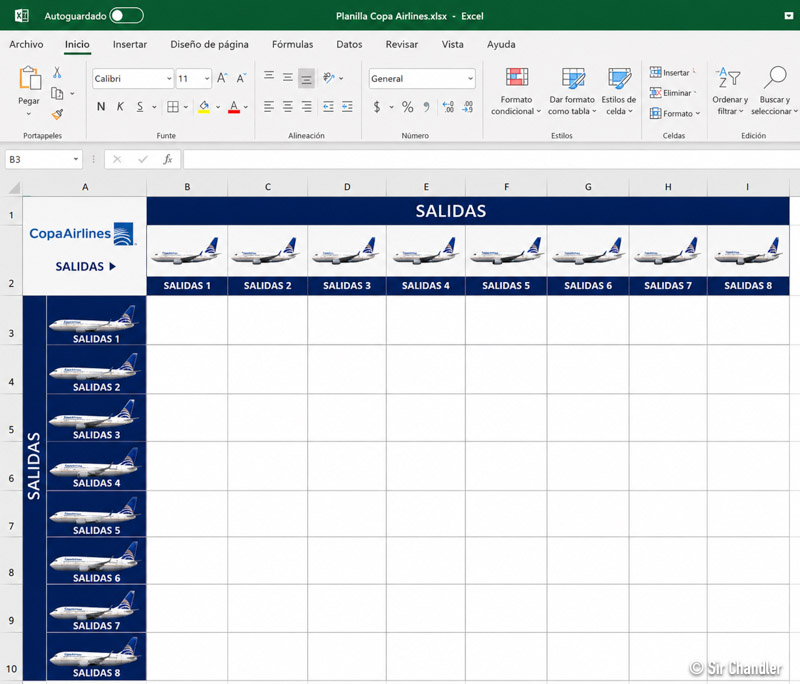Open the Datos ribbon tab

349,44
